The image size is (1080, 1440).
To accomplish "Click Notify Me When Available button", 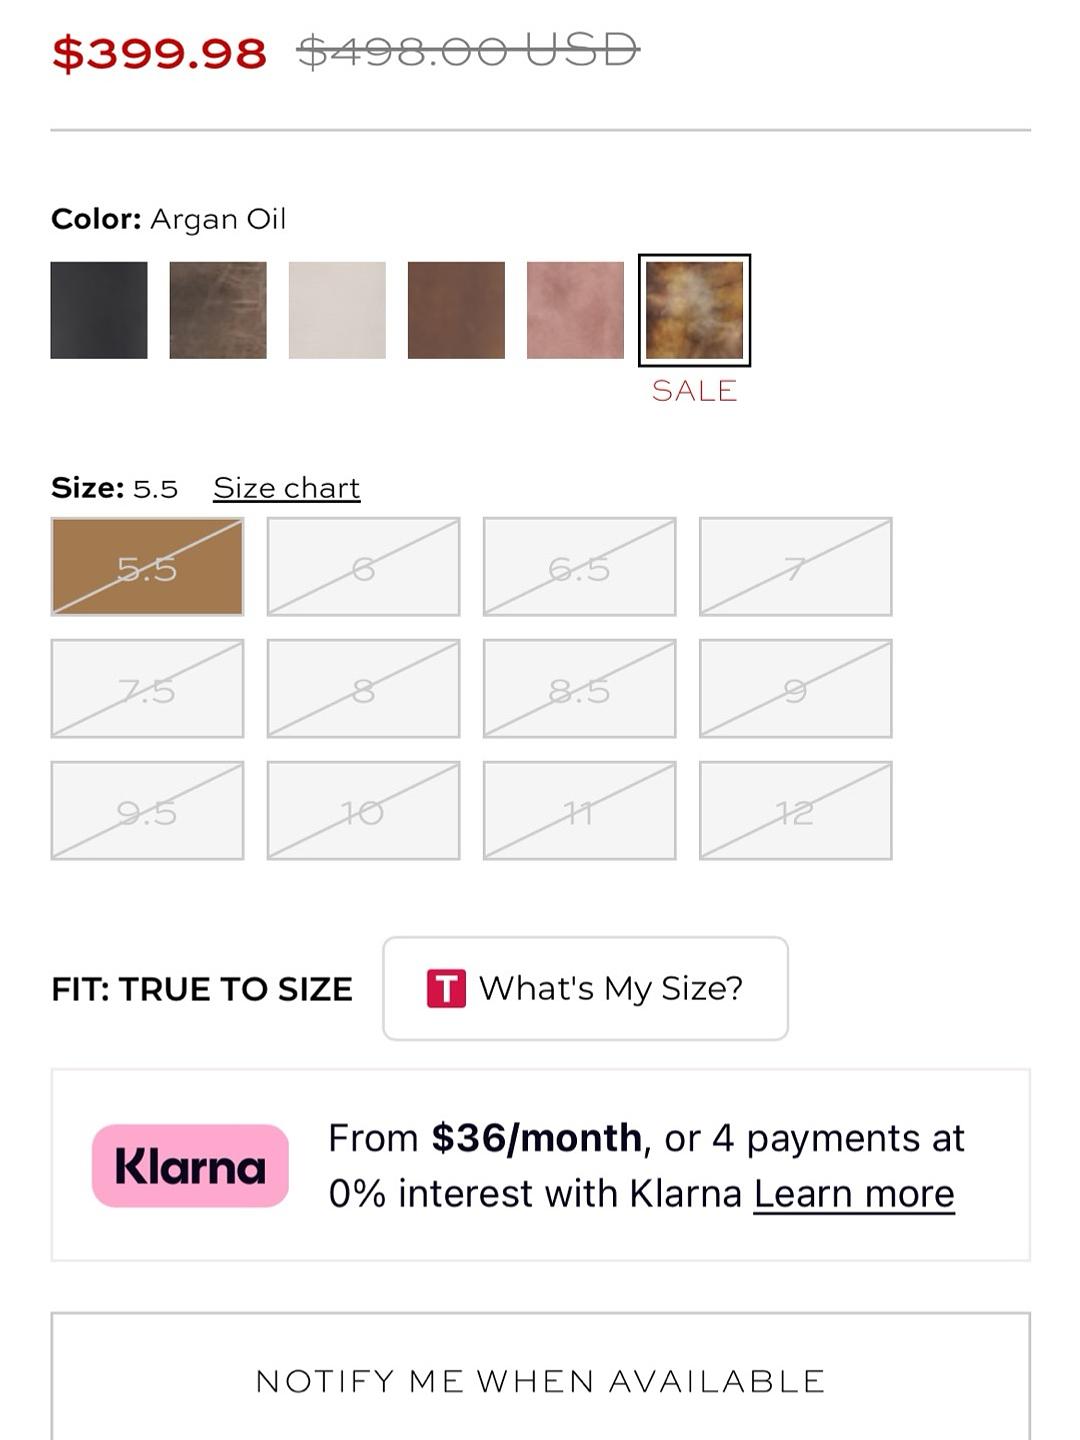I will (540, 1380).
